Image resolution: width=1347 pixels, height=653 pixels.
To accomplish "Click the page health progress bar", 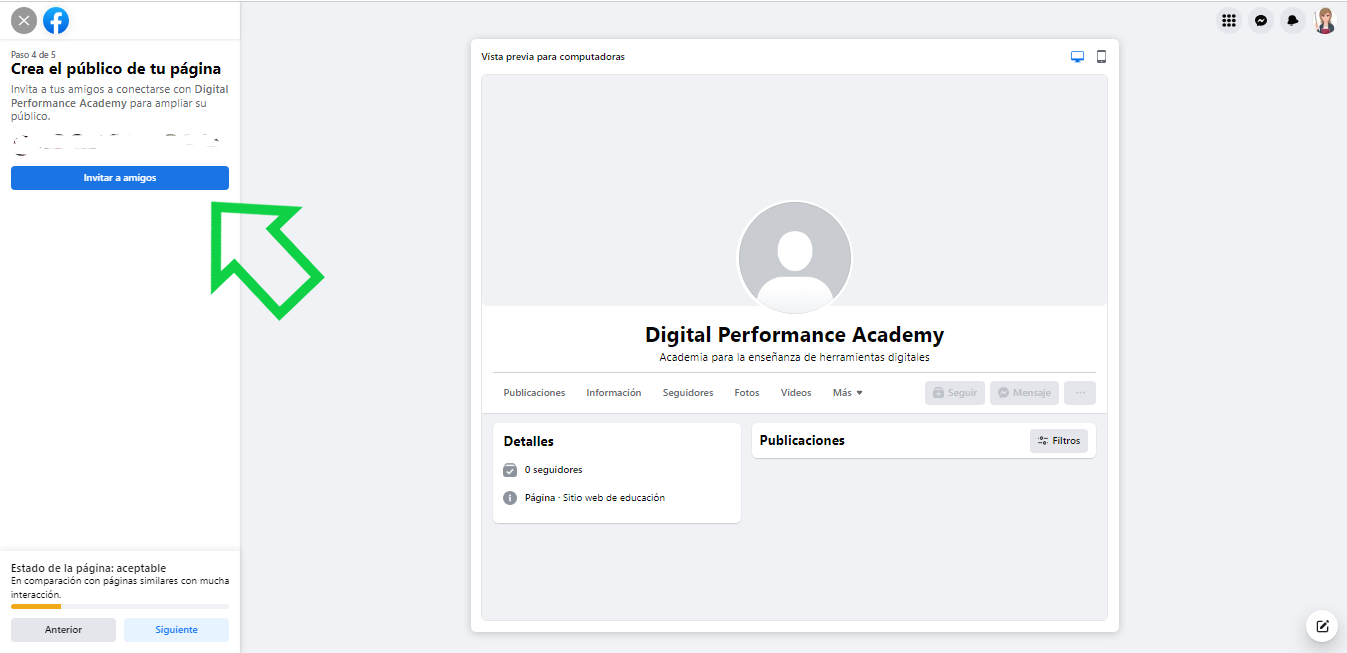I will 120,606.
